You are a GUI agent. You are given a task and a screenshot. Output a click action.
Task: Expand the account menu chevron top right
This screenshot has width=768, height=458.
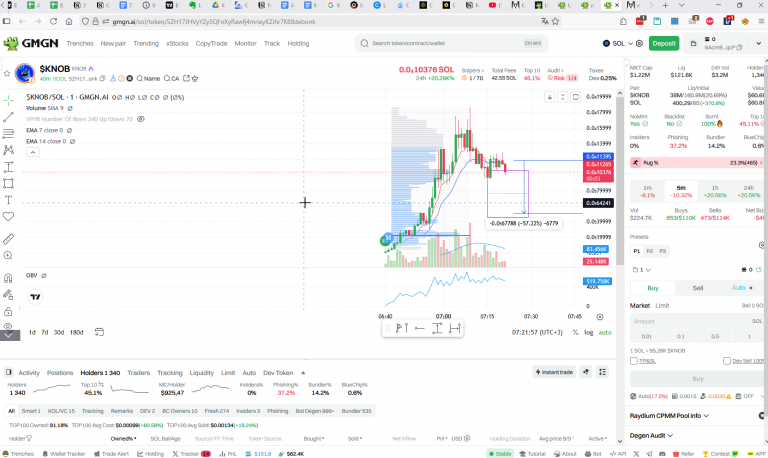[759, 44]
